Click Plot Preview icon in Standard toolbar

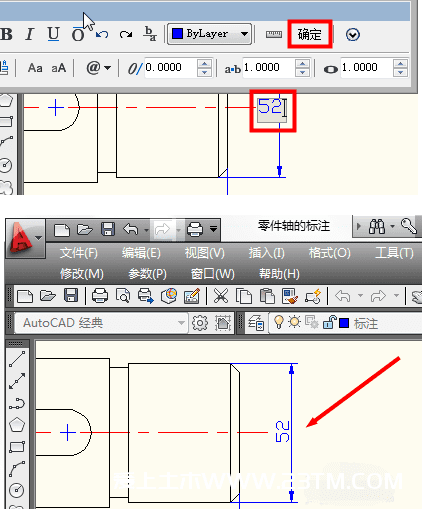click(123, 296)
